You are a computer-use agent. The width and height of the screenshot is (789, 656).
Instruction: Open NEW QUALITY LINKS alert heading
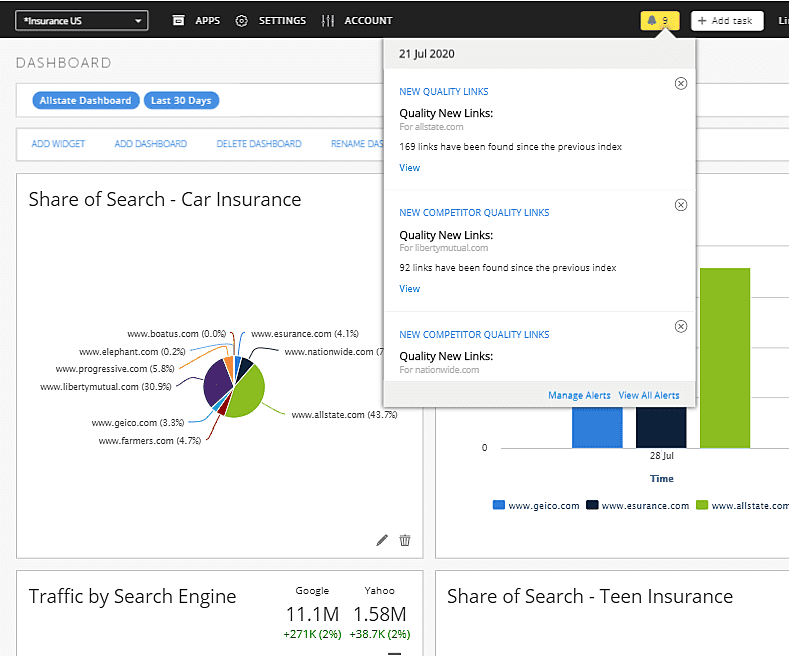[x=444, y=92]
